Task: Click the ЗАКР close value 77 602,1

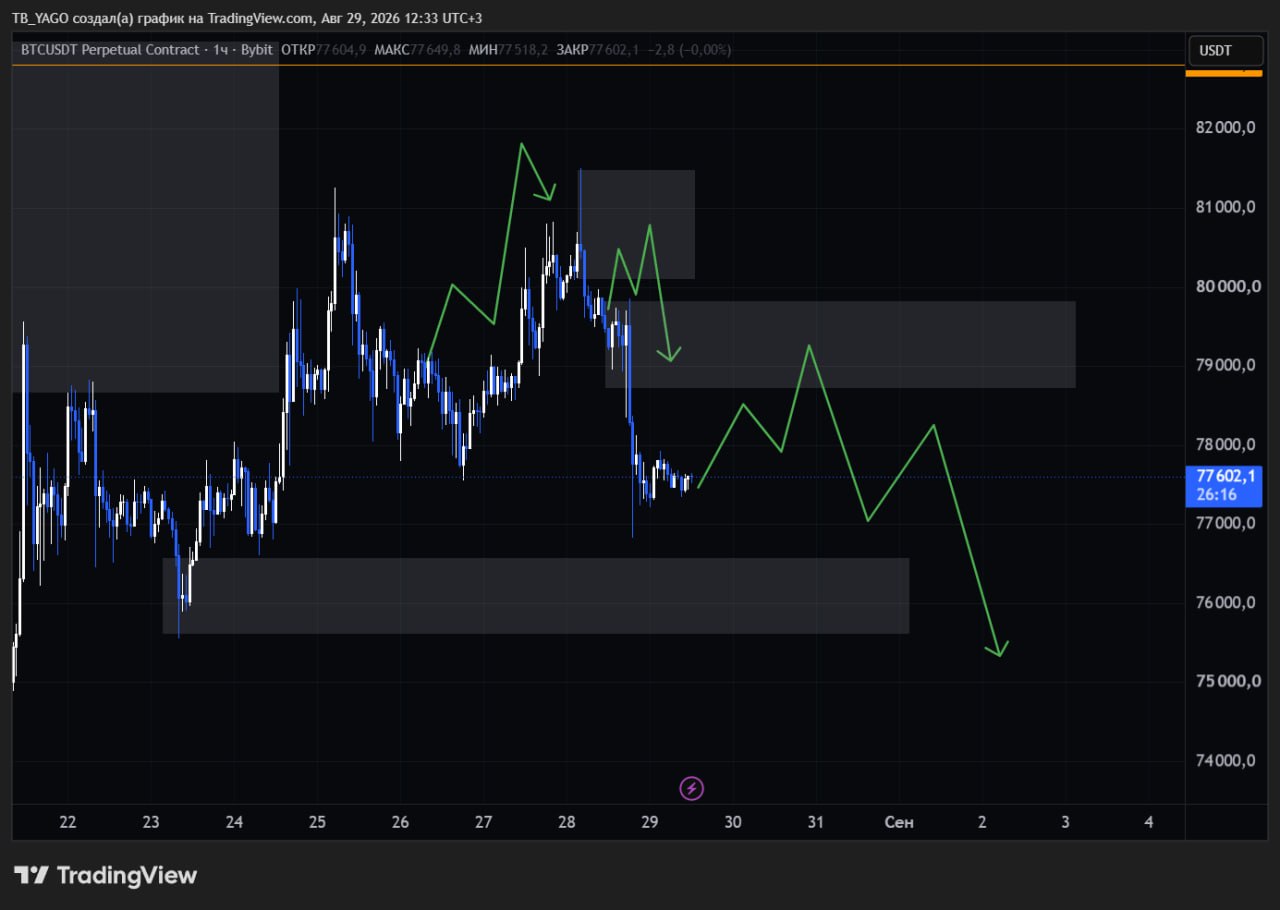Action: tap(616, 49)
